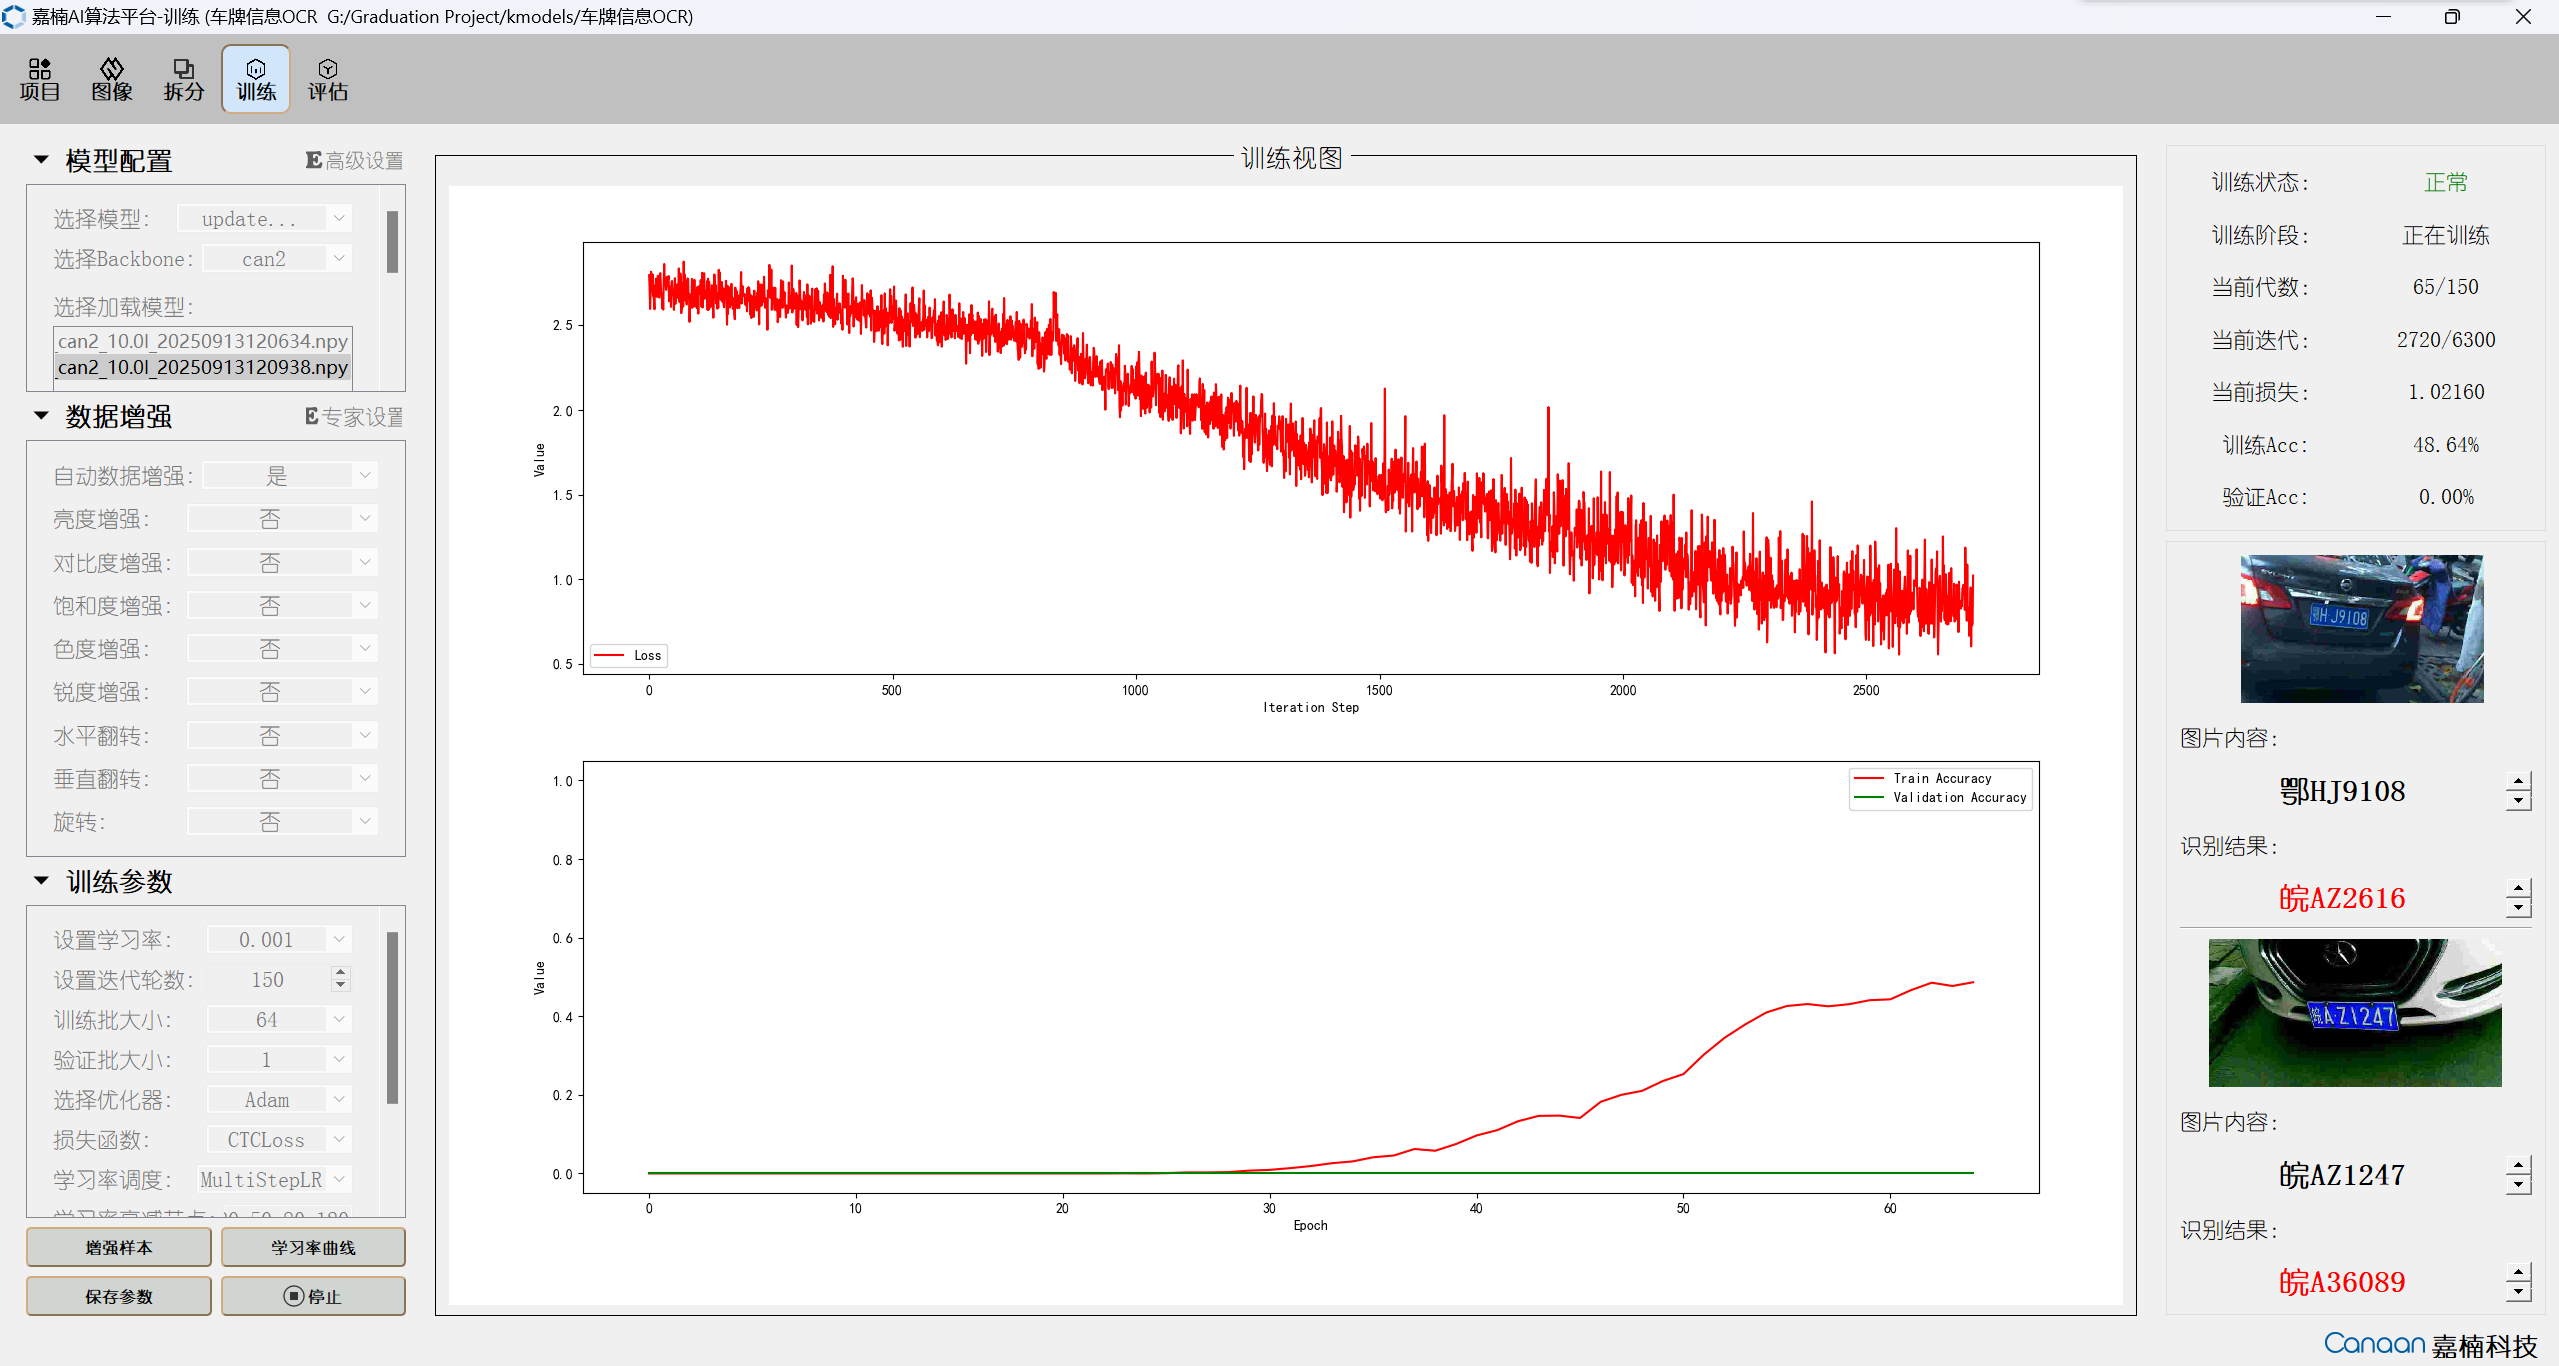Increase the 设置迭代轮数 epoch stepper
2559x1366 pixels.
click(341, 972)
